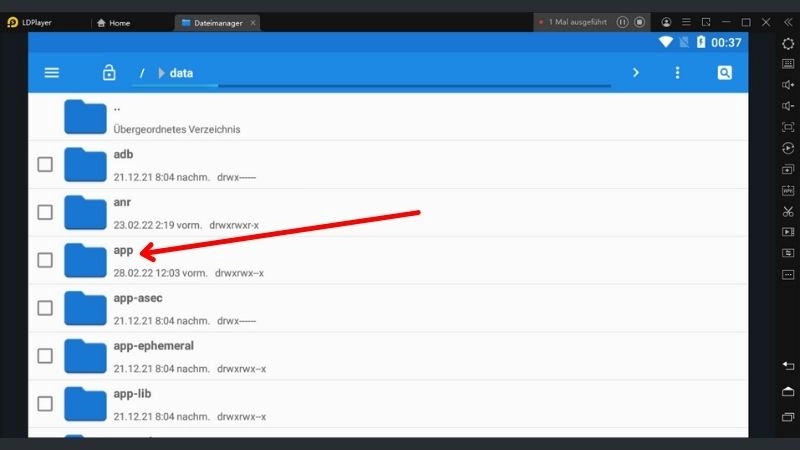Tick the app folder checkbox
Image resolution: width=800 pixels, height=450 pixels.
tap(45, 260)
